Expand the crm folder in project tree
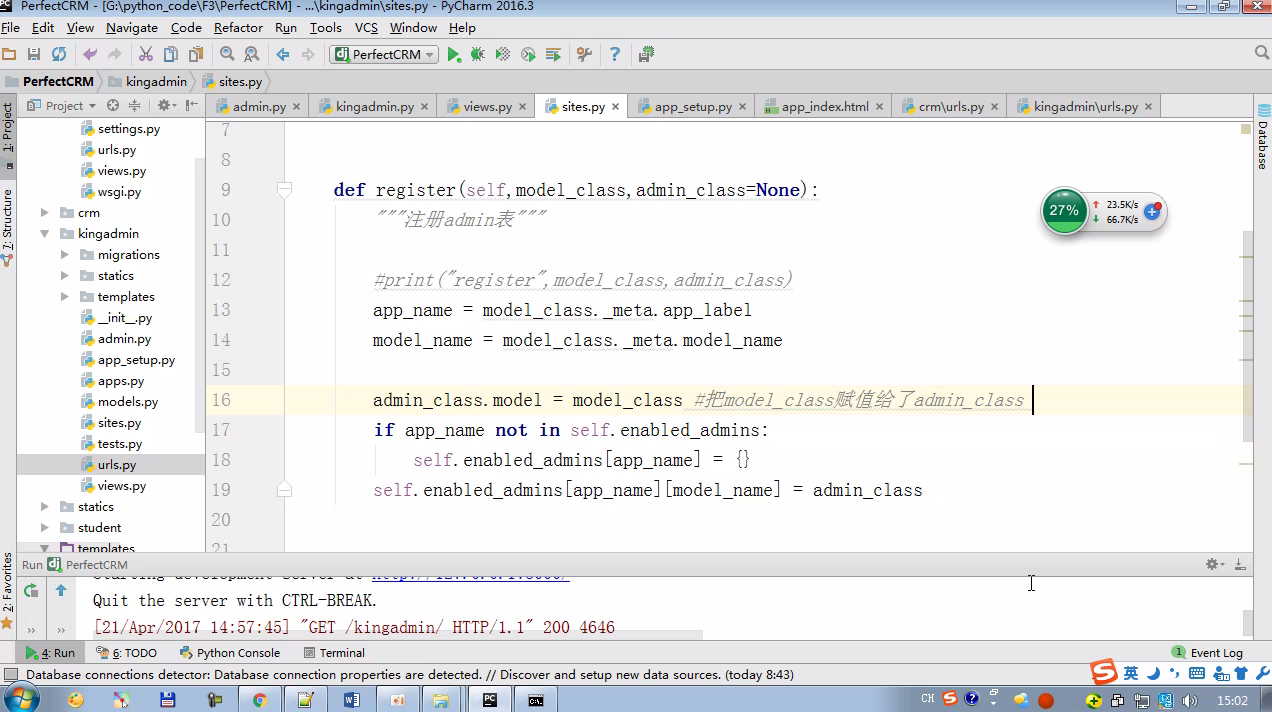The image size is (1272, 712). pos(45,213)
